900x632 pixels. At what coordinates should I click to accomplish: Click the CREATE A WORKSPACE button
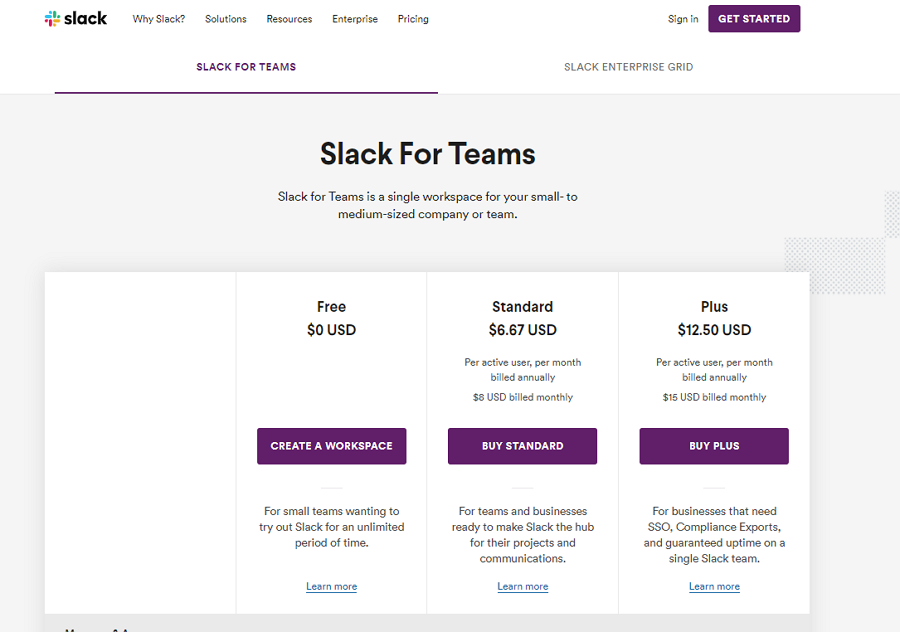(331, 446)
